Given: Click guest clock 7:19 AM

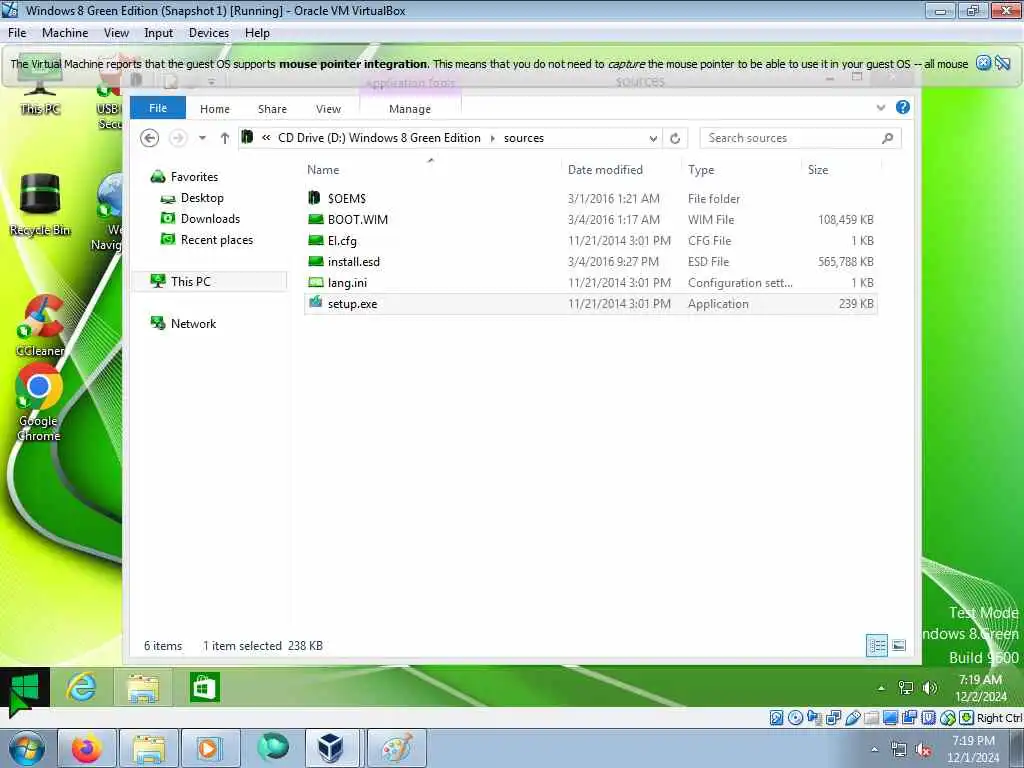Looking at the screenshot, I should (x=980, y=680).
